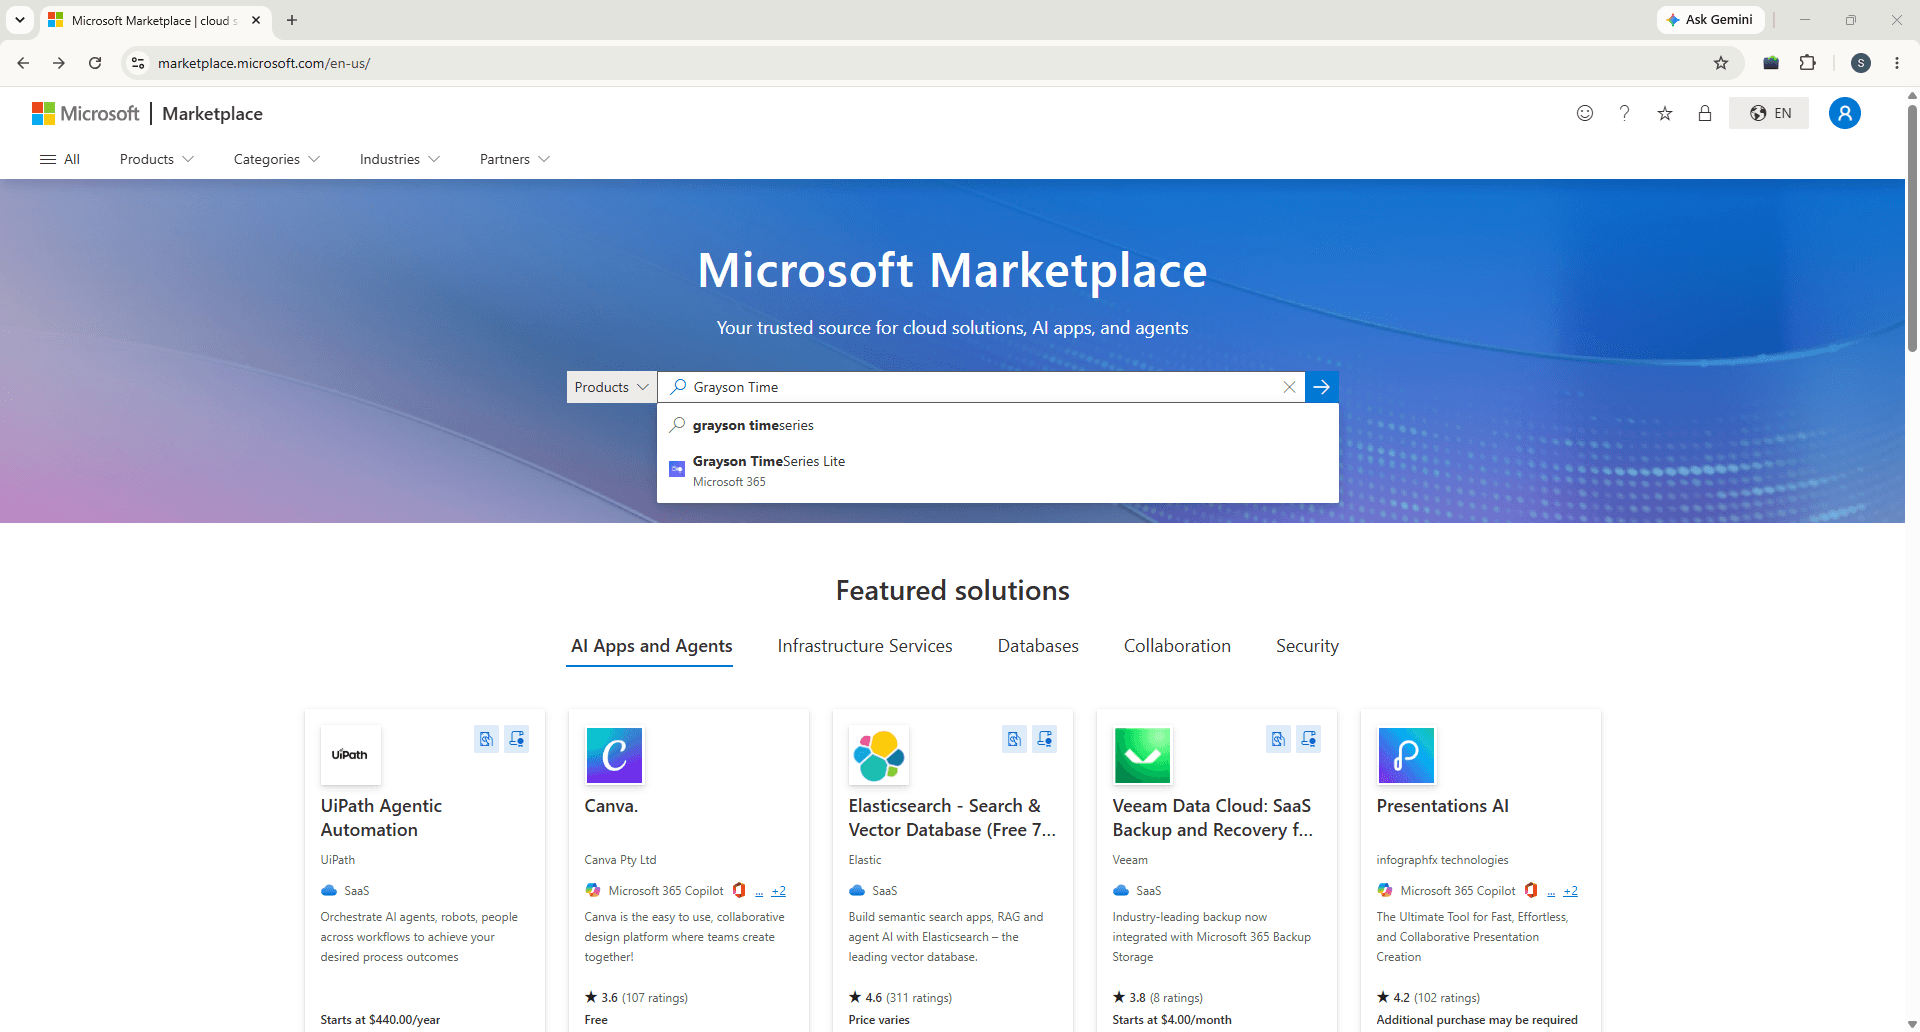Switch to Security tab
The image size is (1920, 1032).
pyautogui.click(x=1307, y=646)
